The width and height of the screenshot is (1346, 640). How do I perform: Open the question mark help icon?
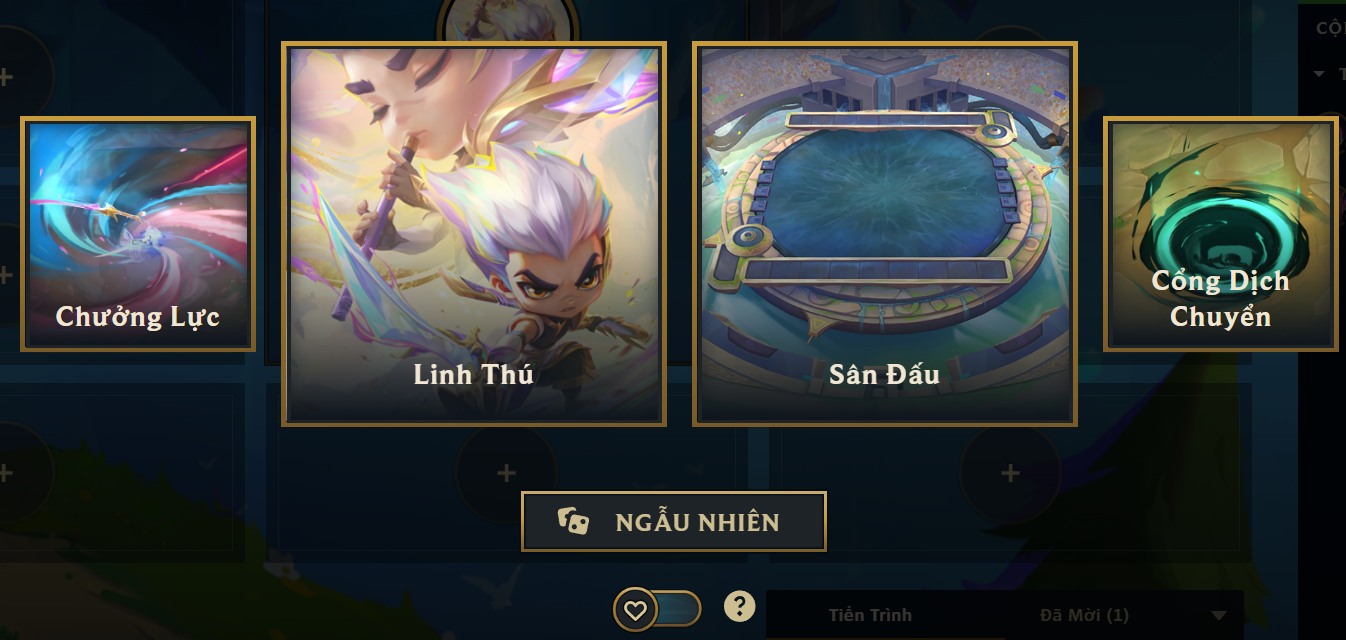[739, 606]
